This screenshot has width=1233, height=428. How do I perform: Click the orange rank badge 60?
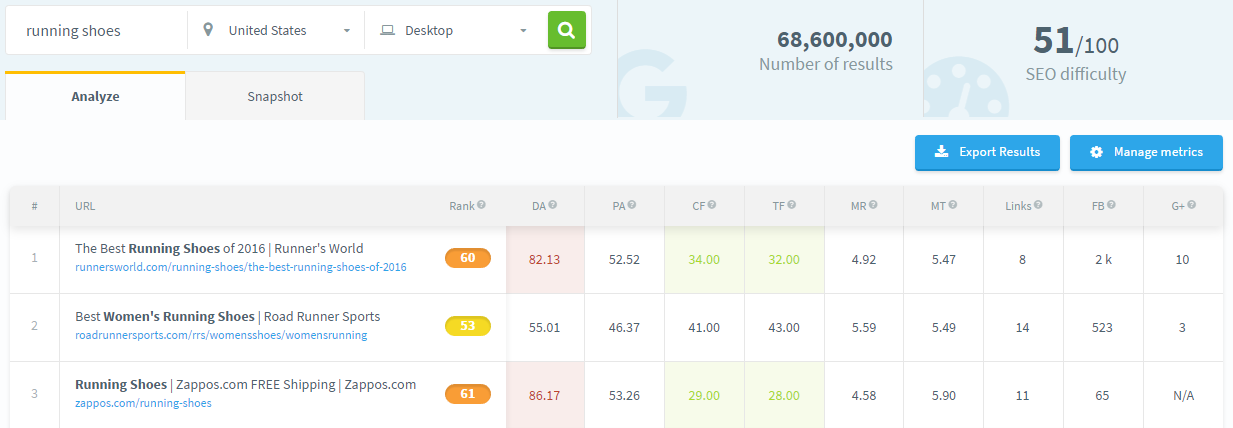(468, 258)
